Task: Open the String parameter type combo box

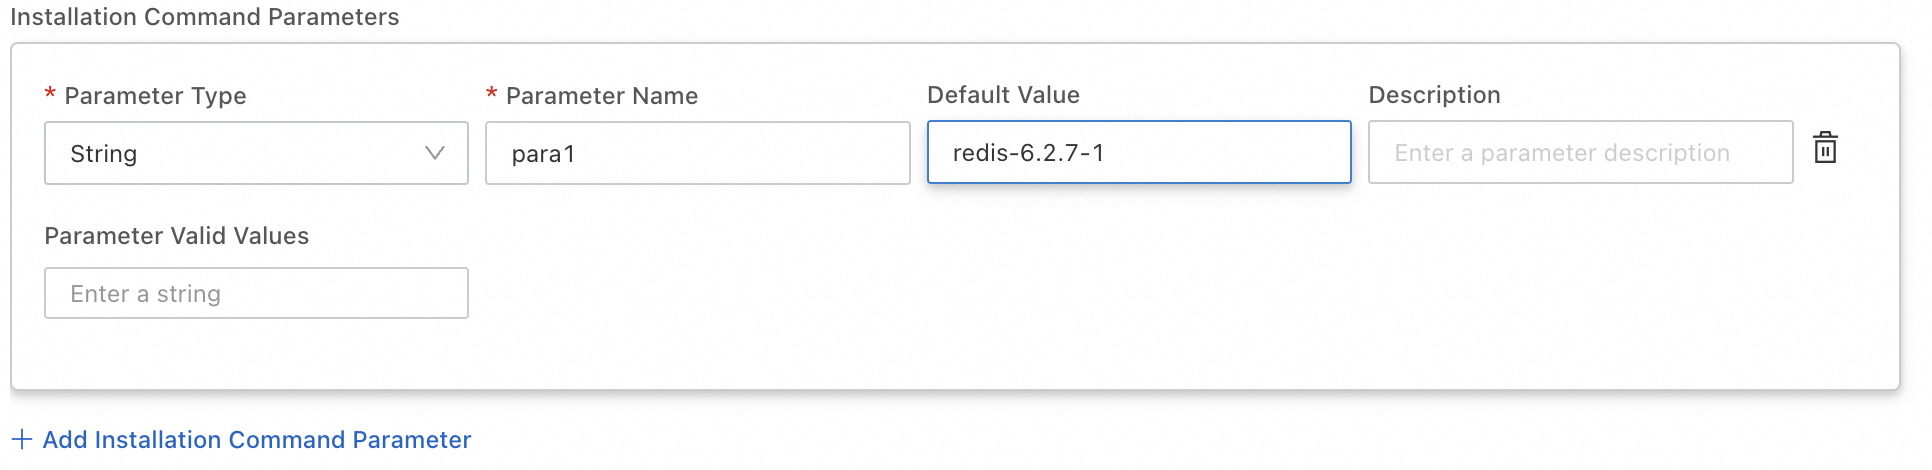Action: (x=256, y=153)
